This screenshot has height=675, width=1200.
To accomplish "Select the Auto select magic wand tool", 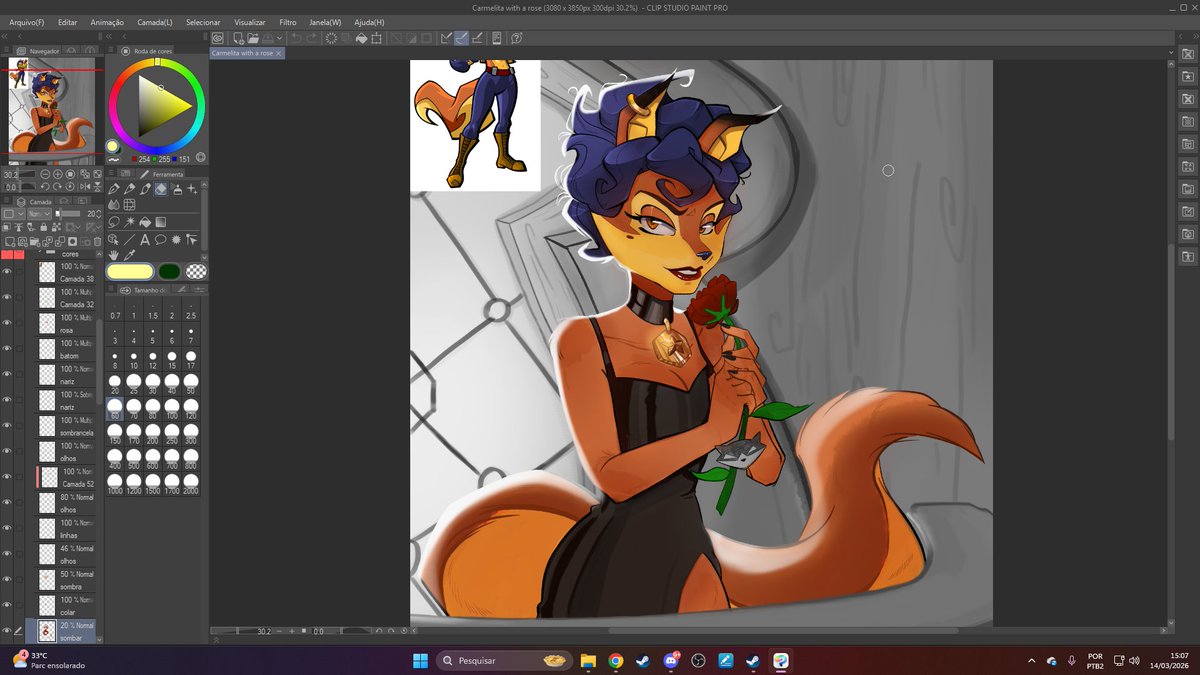I will (129, 222).
